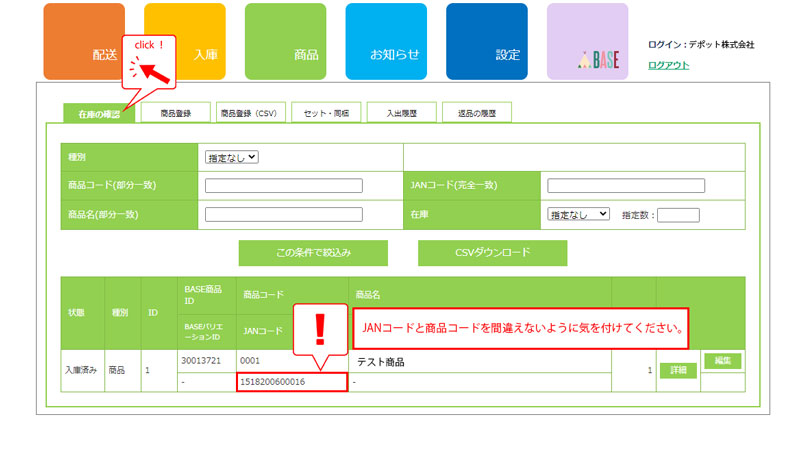The image size is (800, 455).
Task: Expand the 種別 dropdown
Action: point(232,157)
